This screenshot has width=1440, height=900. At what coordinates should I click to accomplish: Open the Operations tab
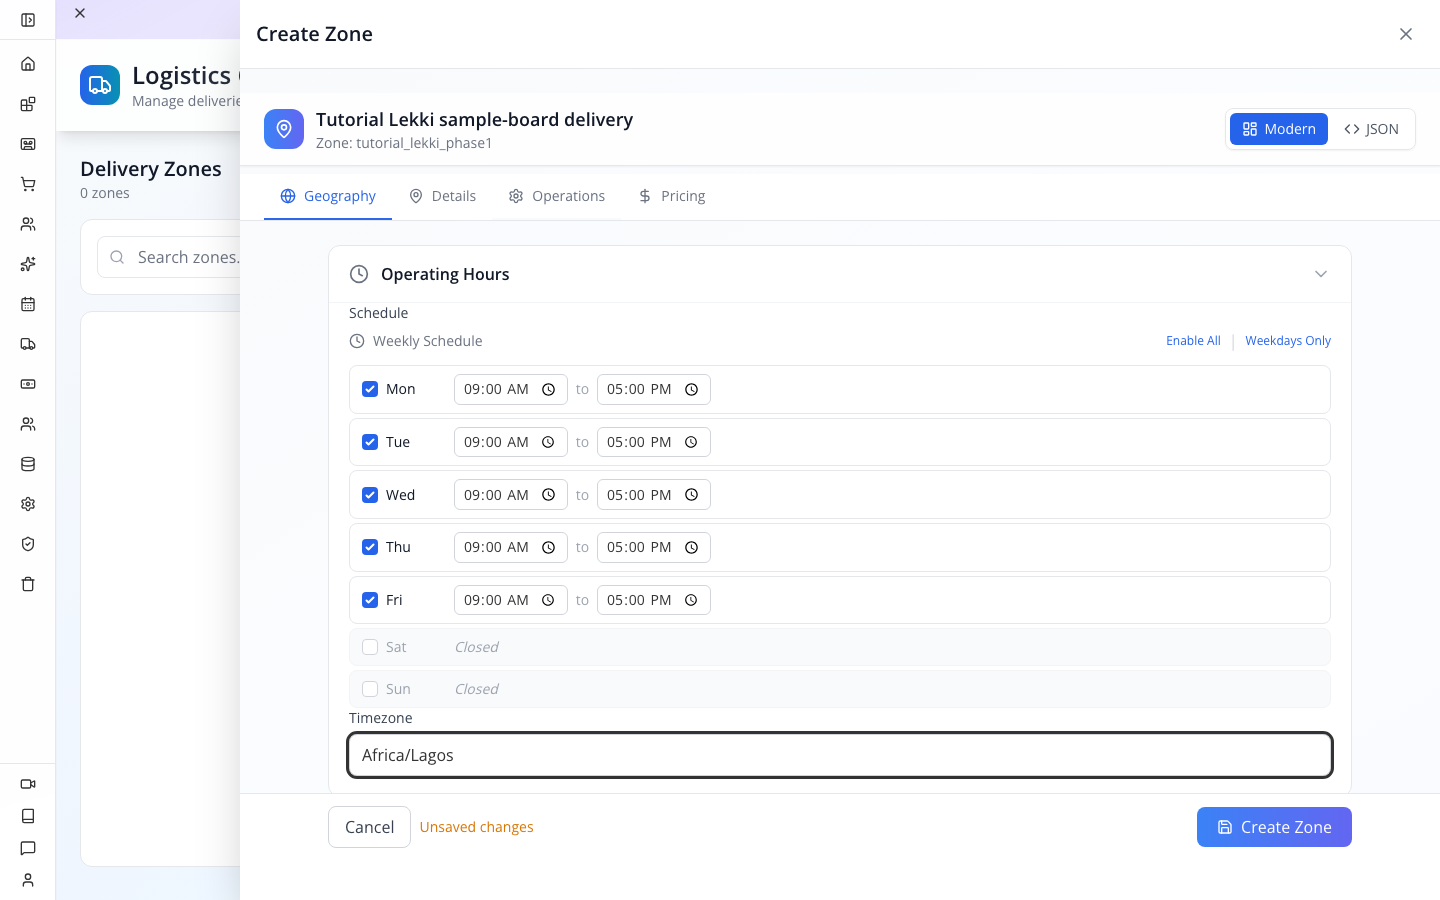(557, 196)
